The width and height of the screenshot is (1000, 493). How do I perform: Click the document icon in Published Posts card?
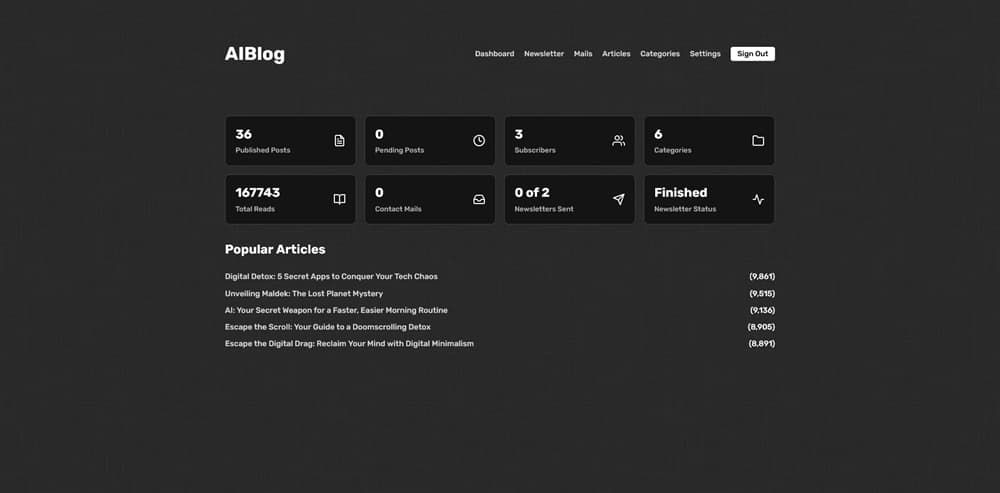pos(339,141)
